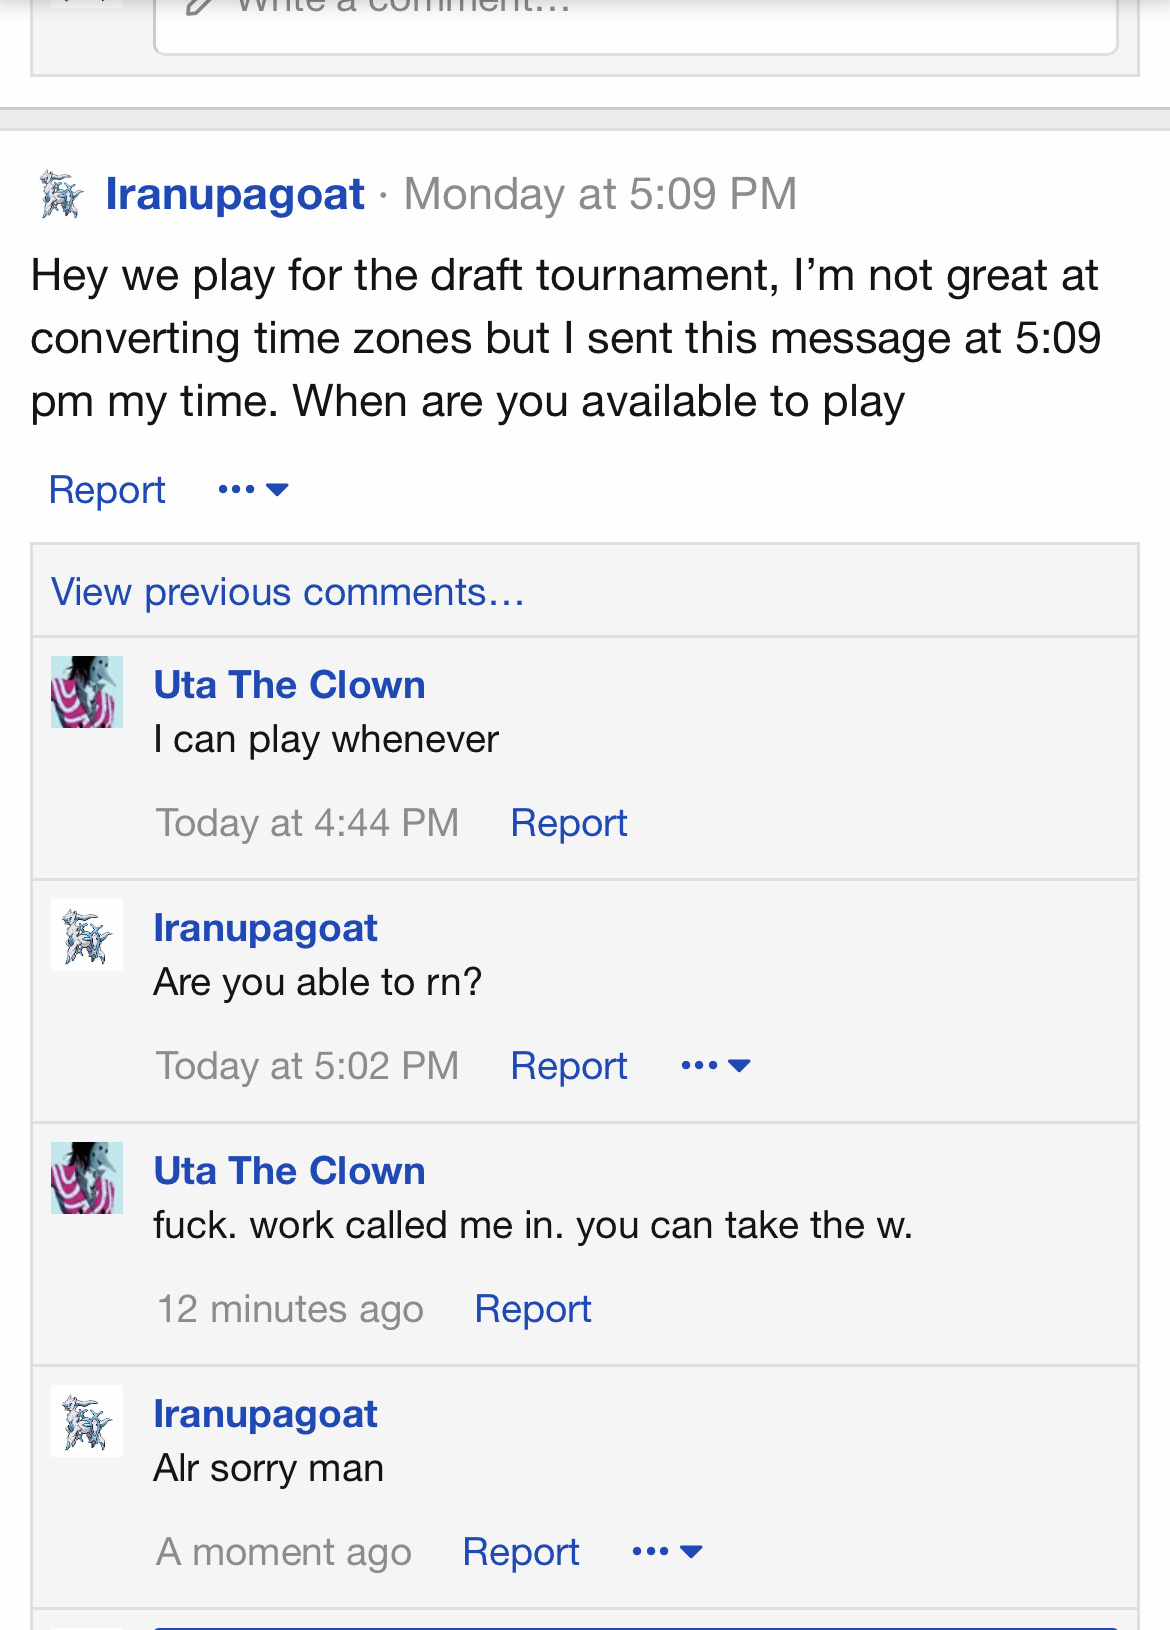Screen dimensions: 1170x1630
Task: Open Iranupagoat's avatar beside the Monday post
Action: [x=61, y=194]
